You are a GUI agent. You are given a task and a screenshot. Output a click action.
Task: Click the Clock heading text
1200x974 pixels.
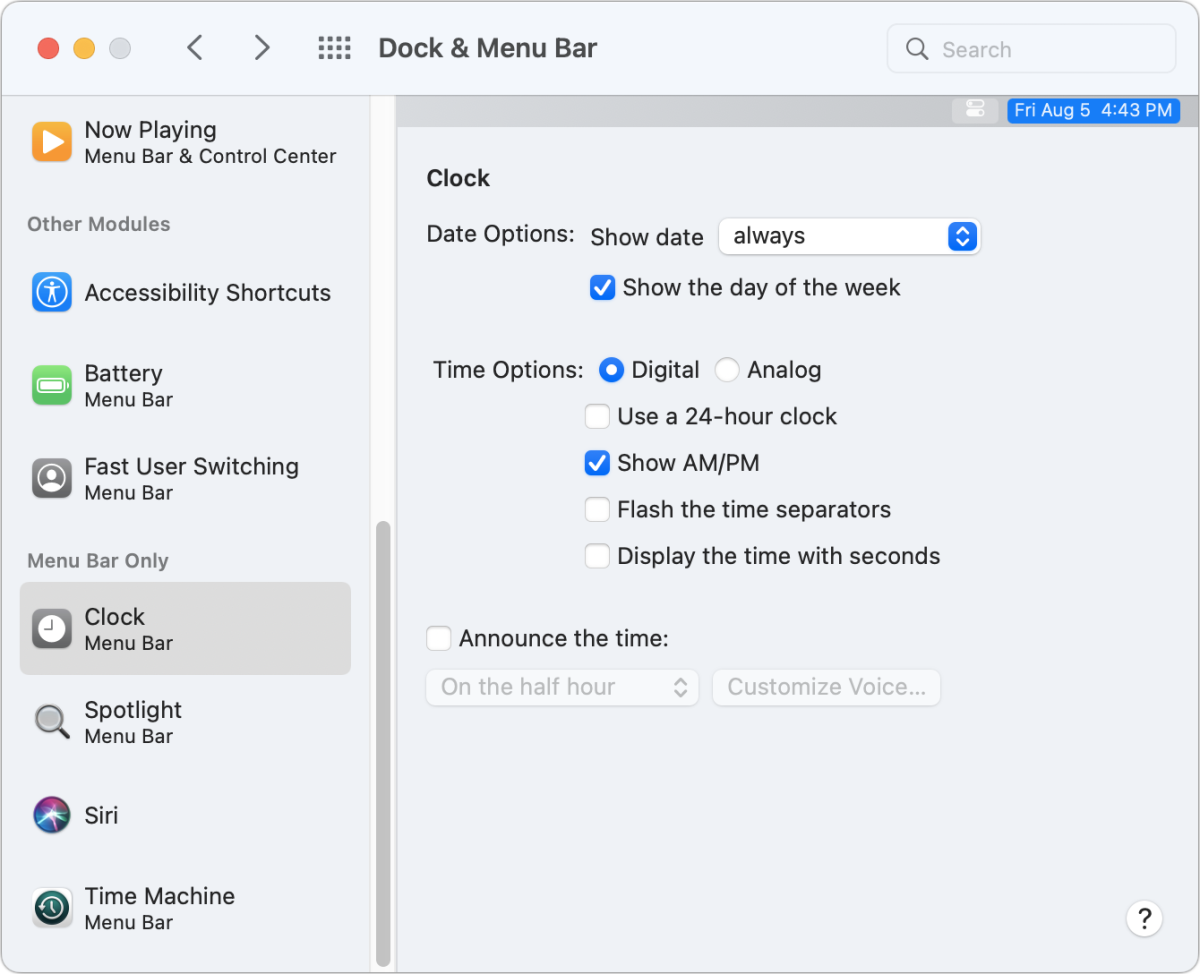(458, 178)
